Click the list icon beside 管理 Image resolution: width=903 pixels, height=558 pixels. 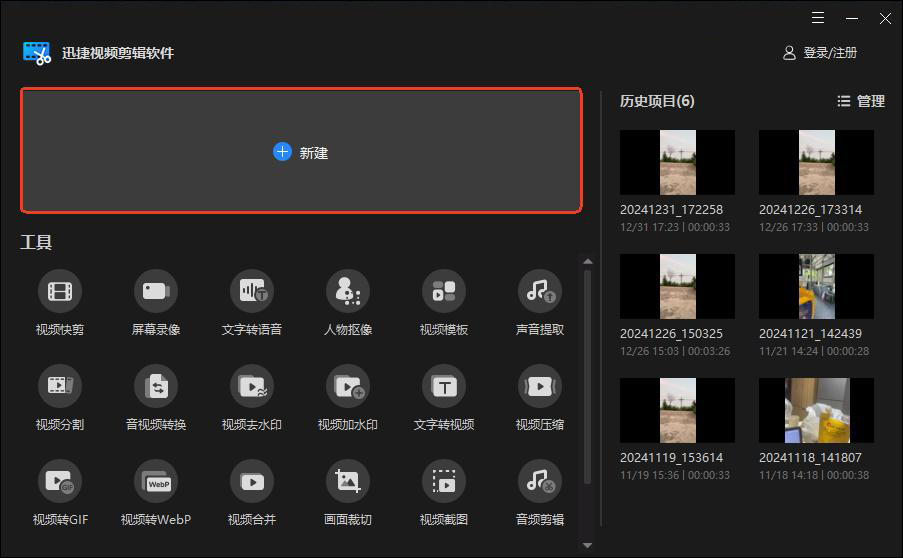844,101
